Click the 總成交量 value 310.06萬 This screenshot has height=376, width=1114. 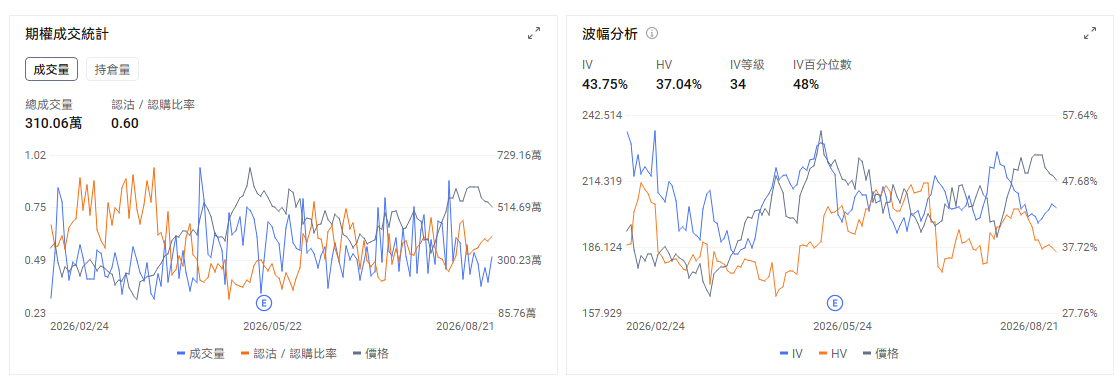coord(53,123)
